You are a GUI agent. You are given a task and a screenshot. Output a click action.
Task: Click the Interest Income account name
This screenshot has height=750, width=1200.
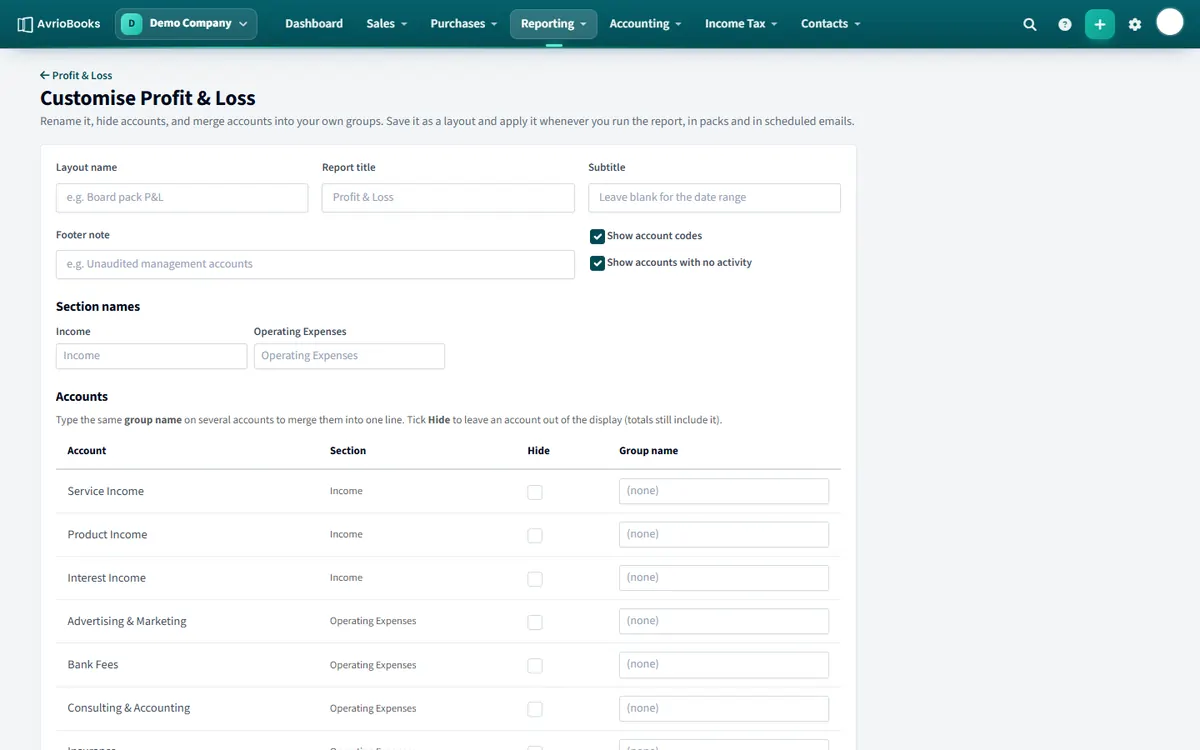click(x=106, y=578)
